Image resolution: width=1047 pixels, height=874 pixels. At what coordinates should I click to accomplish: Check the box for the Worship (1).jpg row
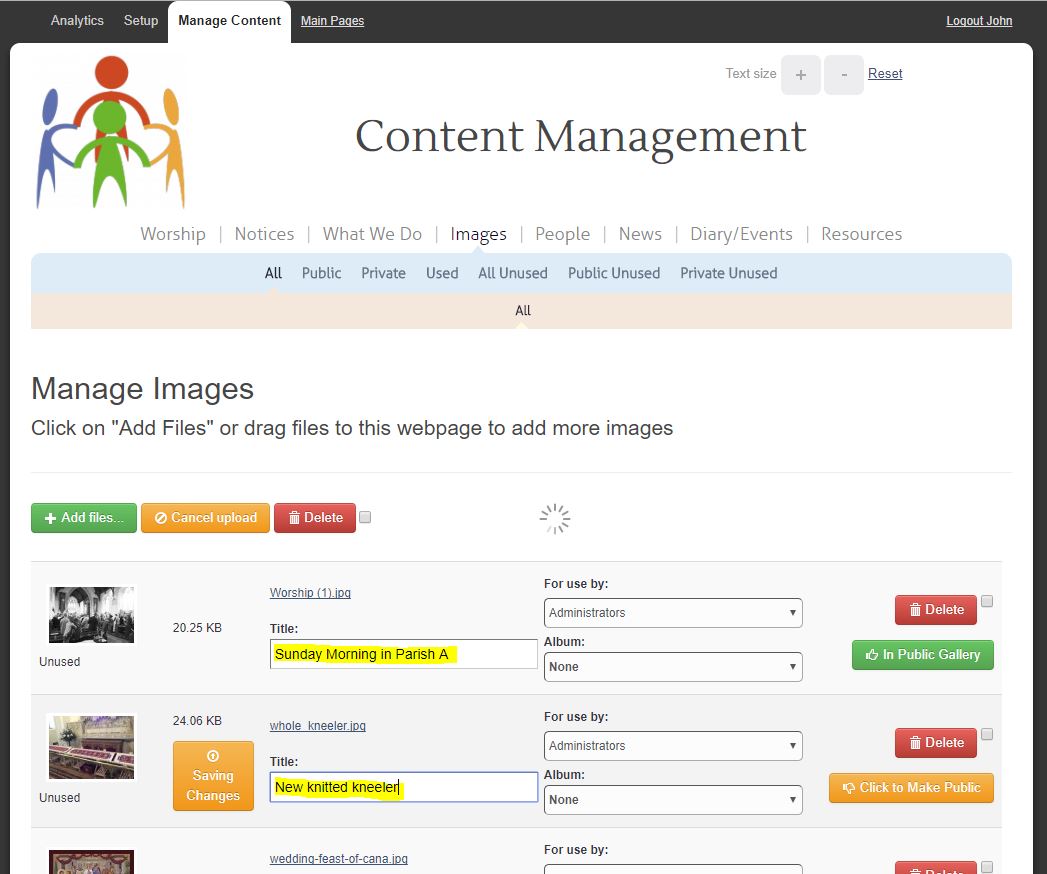point(987,601)
